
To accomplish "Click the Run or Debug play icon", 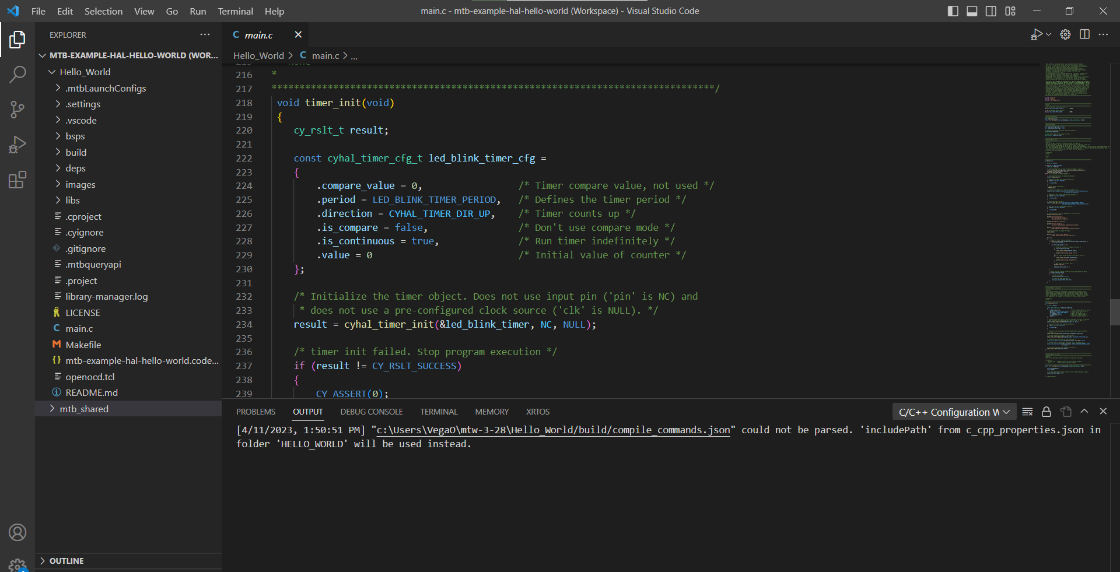I will 1036,34.
